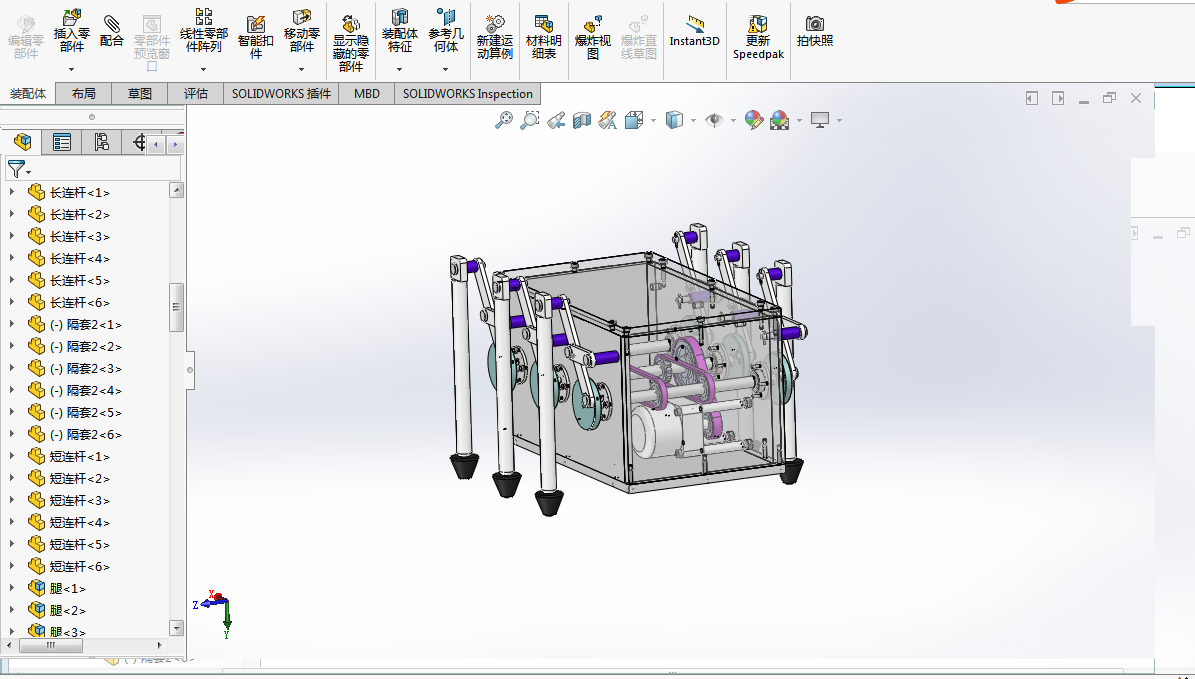The width and height of the screenshot is (1195, 679).
Task: Select 短连杆<3> in the feature tree
Action: click(x=79, y=501)
